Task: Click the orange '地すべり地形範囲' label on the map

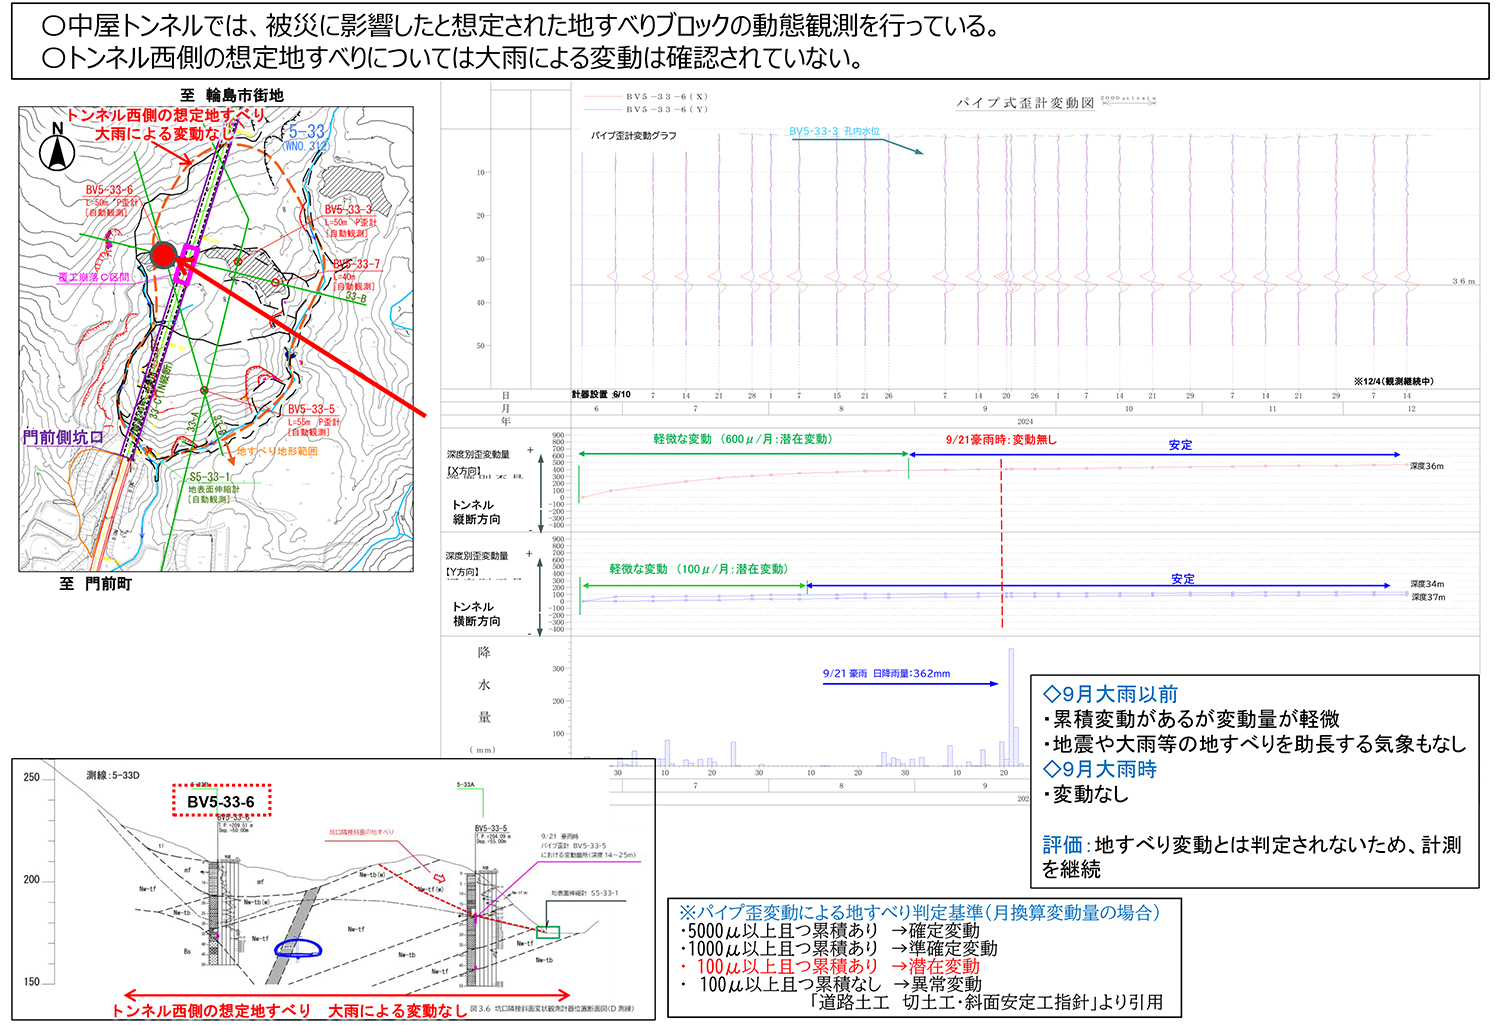Action: pyautogui.click(x=277, y=451)
